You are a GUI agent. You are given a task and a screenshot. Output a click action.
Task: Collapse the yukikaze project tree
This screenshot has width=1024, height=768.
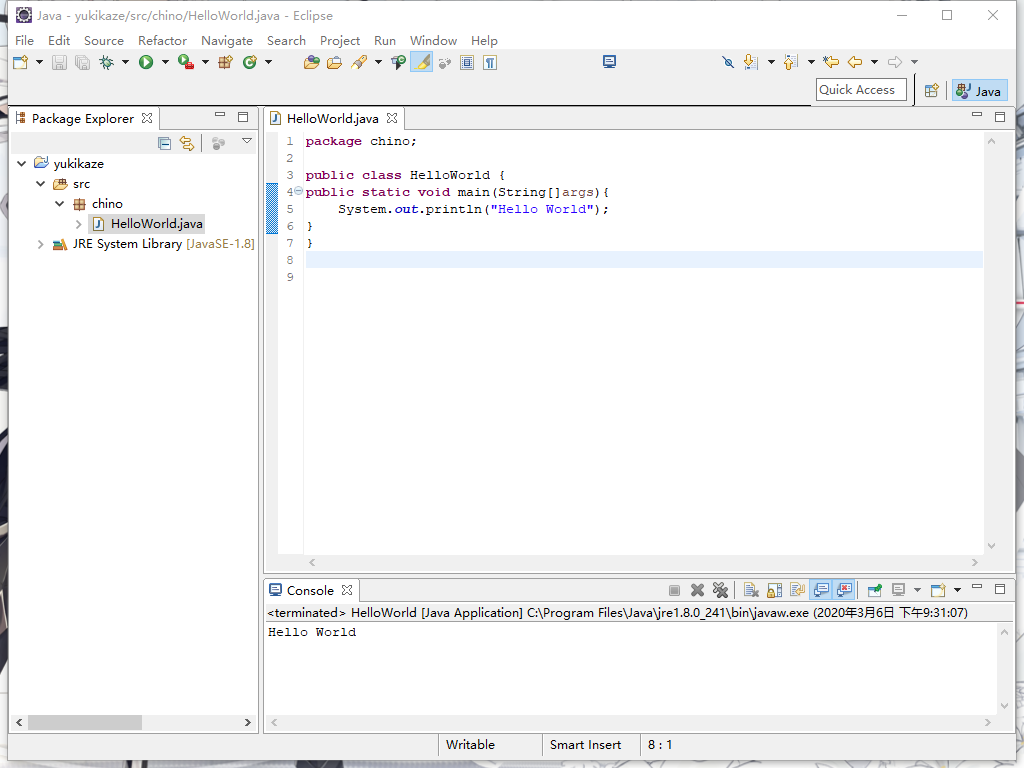(x=22, y=163)
